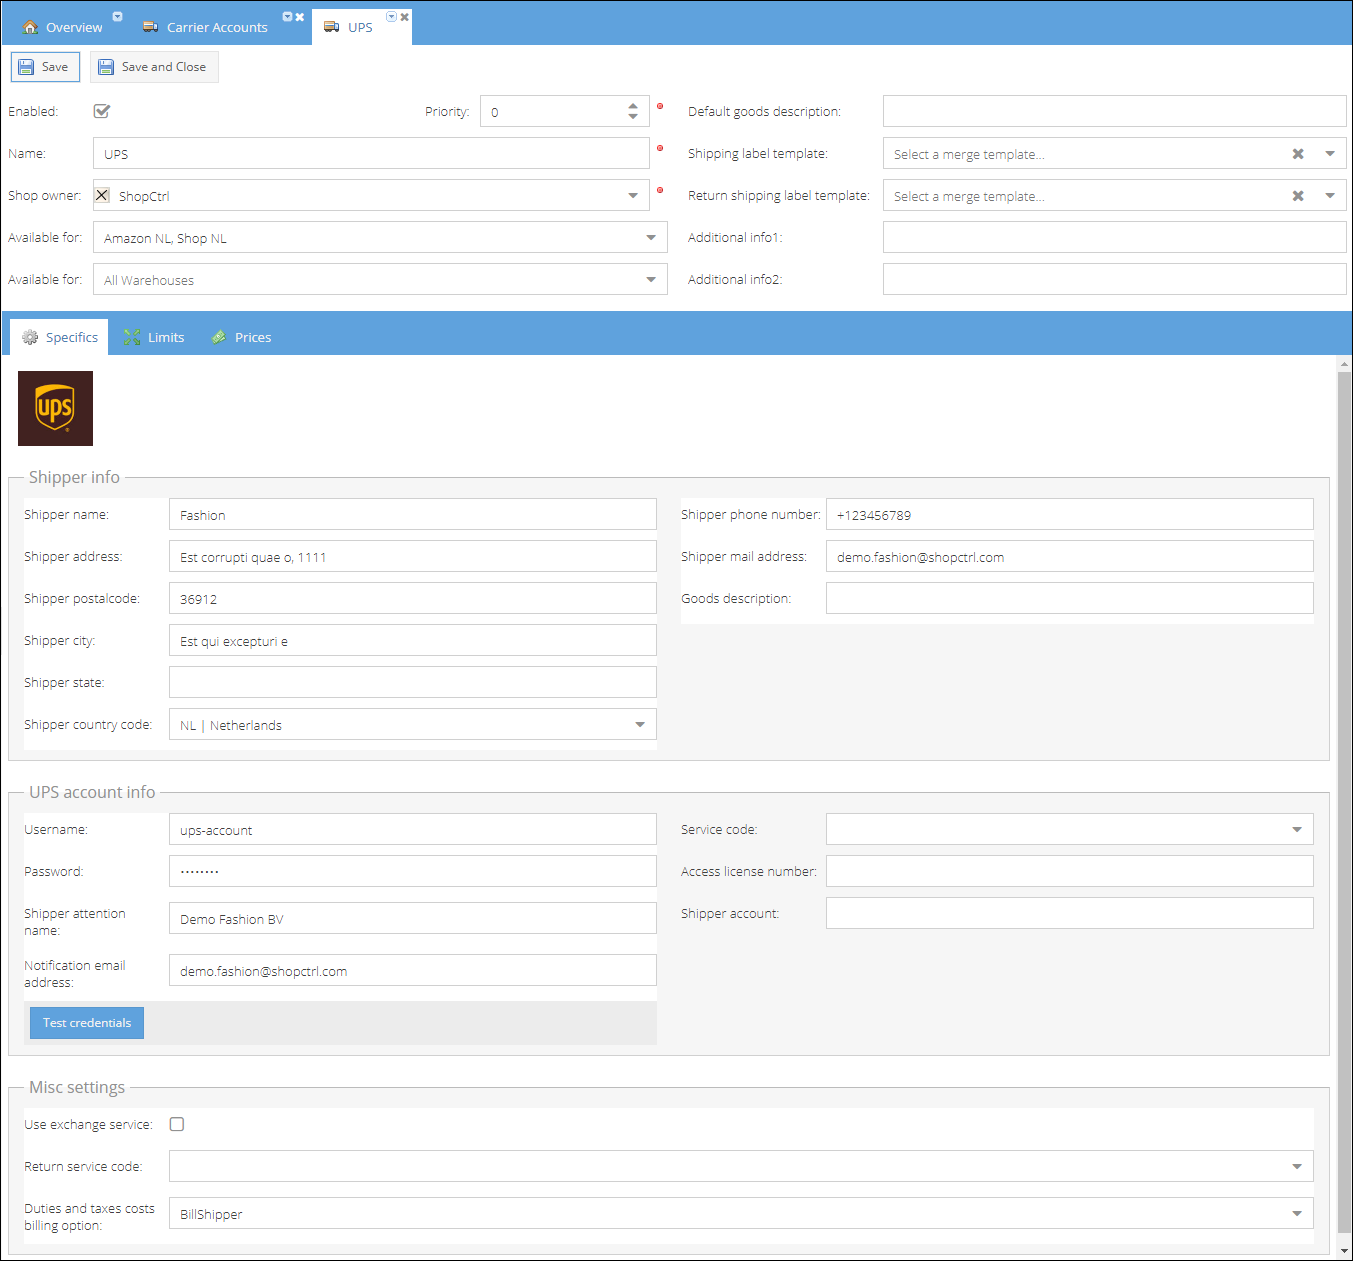1353x1261 pixels.
Task: Open Duties and taxes billing option dropdown
Action: pos(1297,1213)
